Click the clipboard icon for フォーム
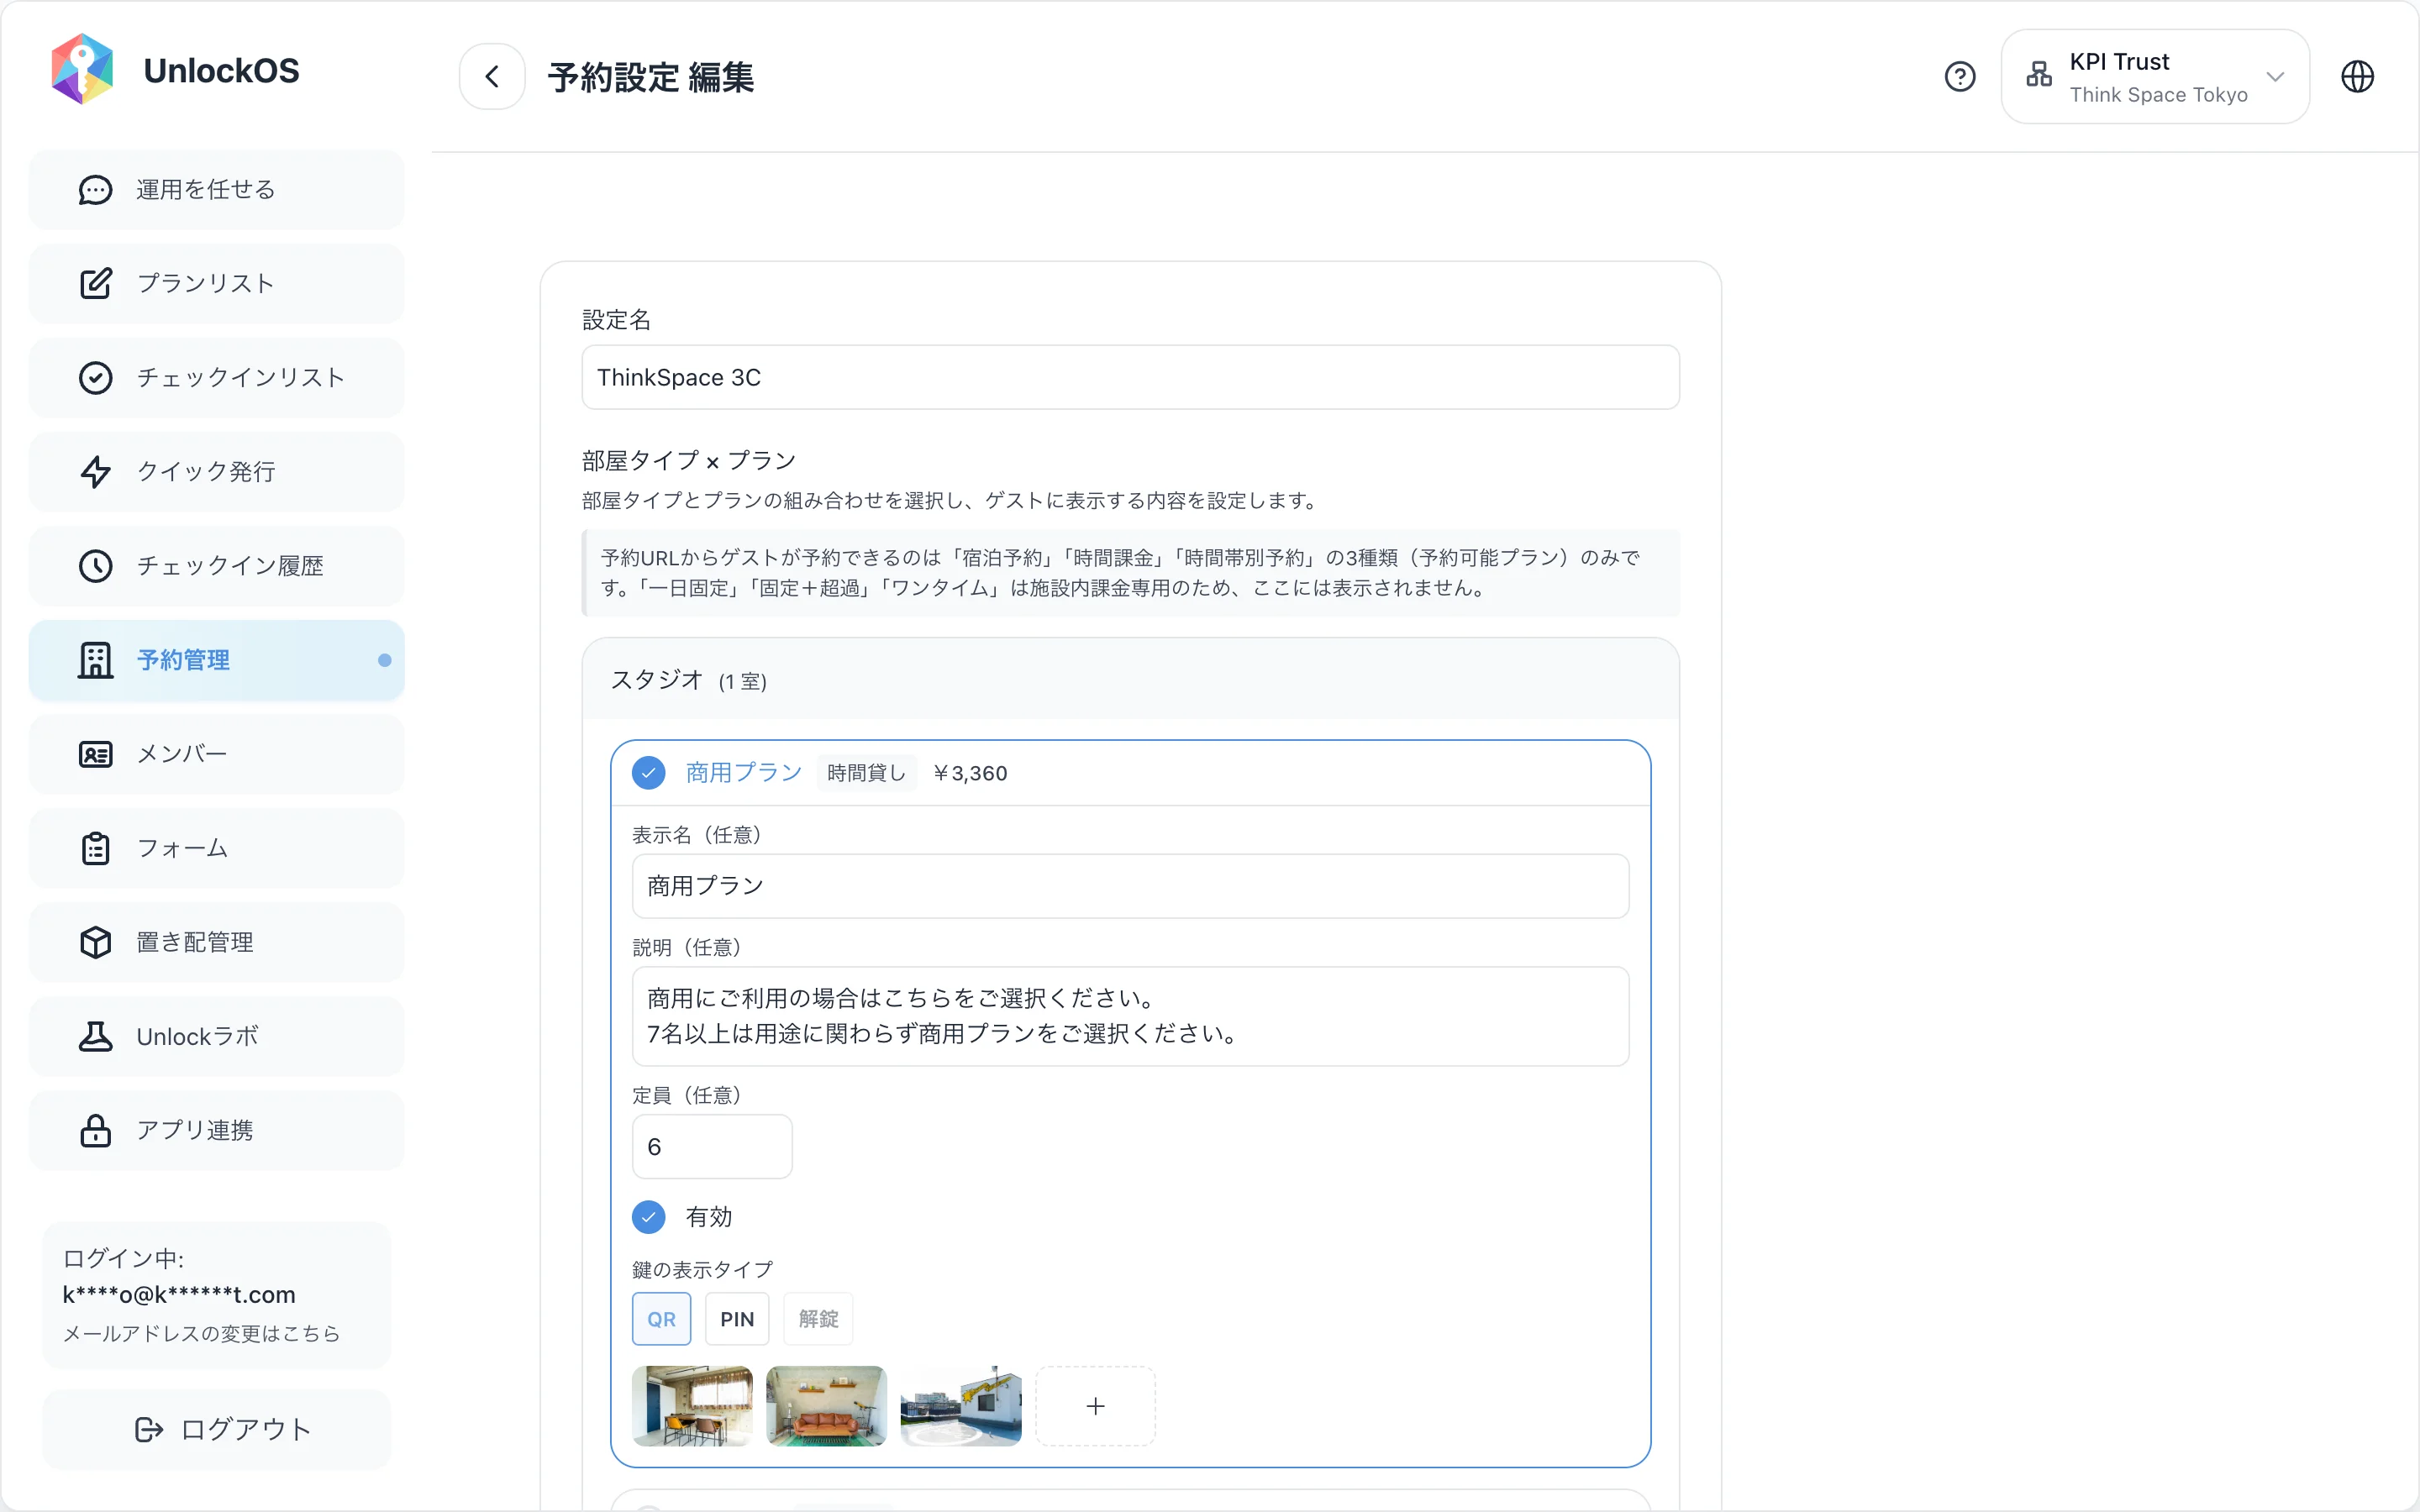 pos(95,848)
